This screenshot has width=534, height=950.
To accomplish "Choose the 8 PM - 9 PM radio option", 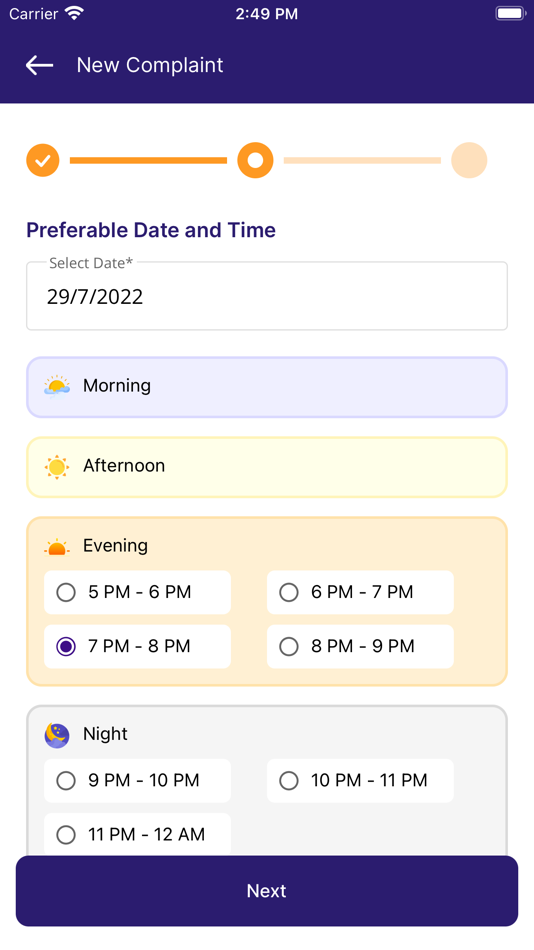I will coord(360,646).
